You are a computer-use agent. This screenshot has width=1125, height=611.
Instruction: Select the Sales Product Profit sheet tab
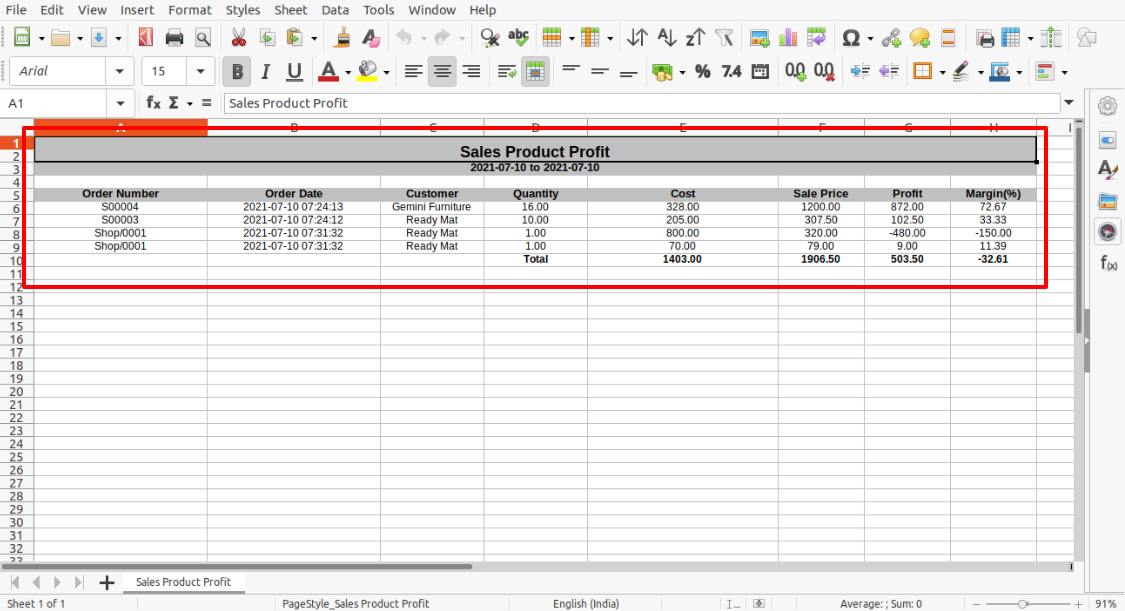tap(183, 582)
